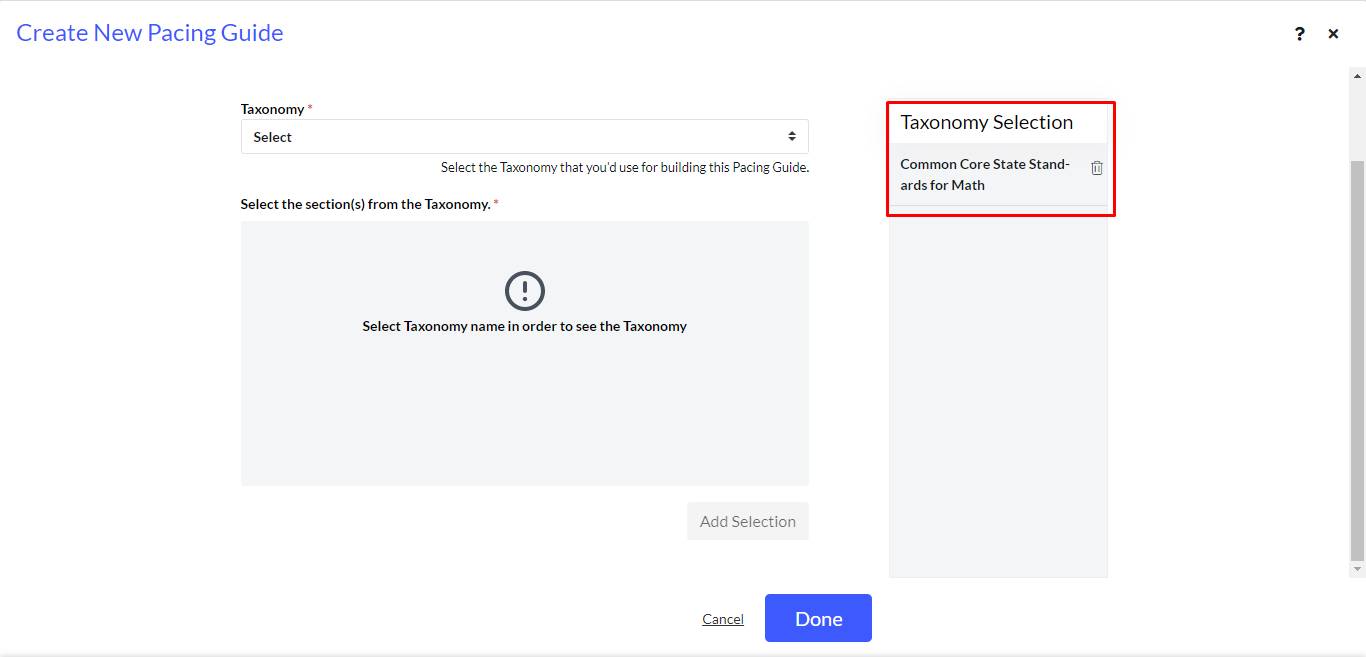Click the scrollbar down arrow
1366x657 pixels.
(1357, 569)
